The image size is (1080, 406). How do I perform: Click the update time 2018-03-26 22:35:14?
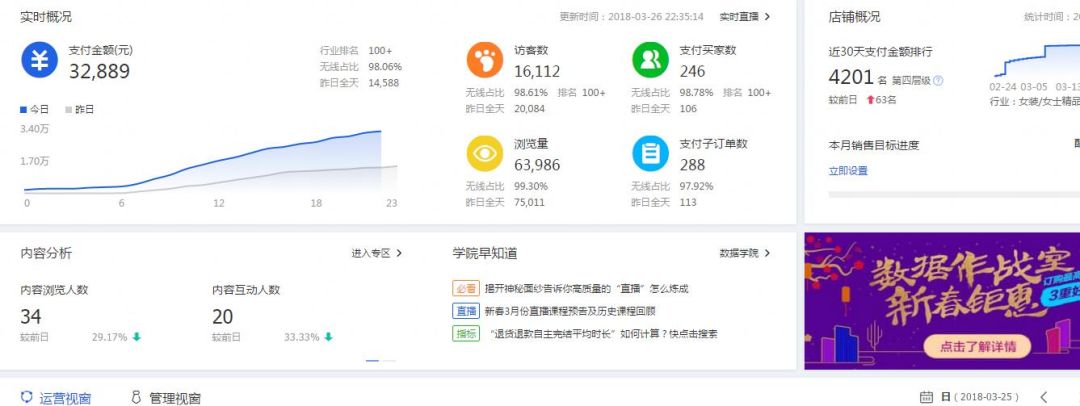(x=656, y=17)
